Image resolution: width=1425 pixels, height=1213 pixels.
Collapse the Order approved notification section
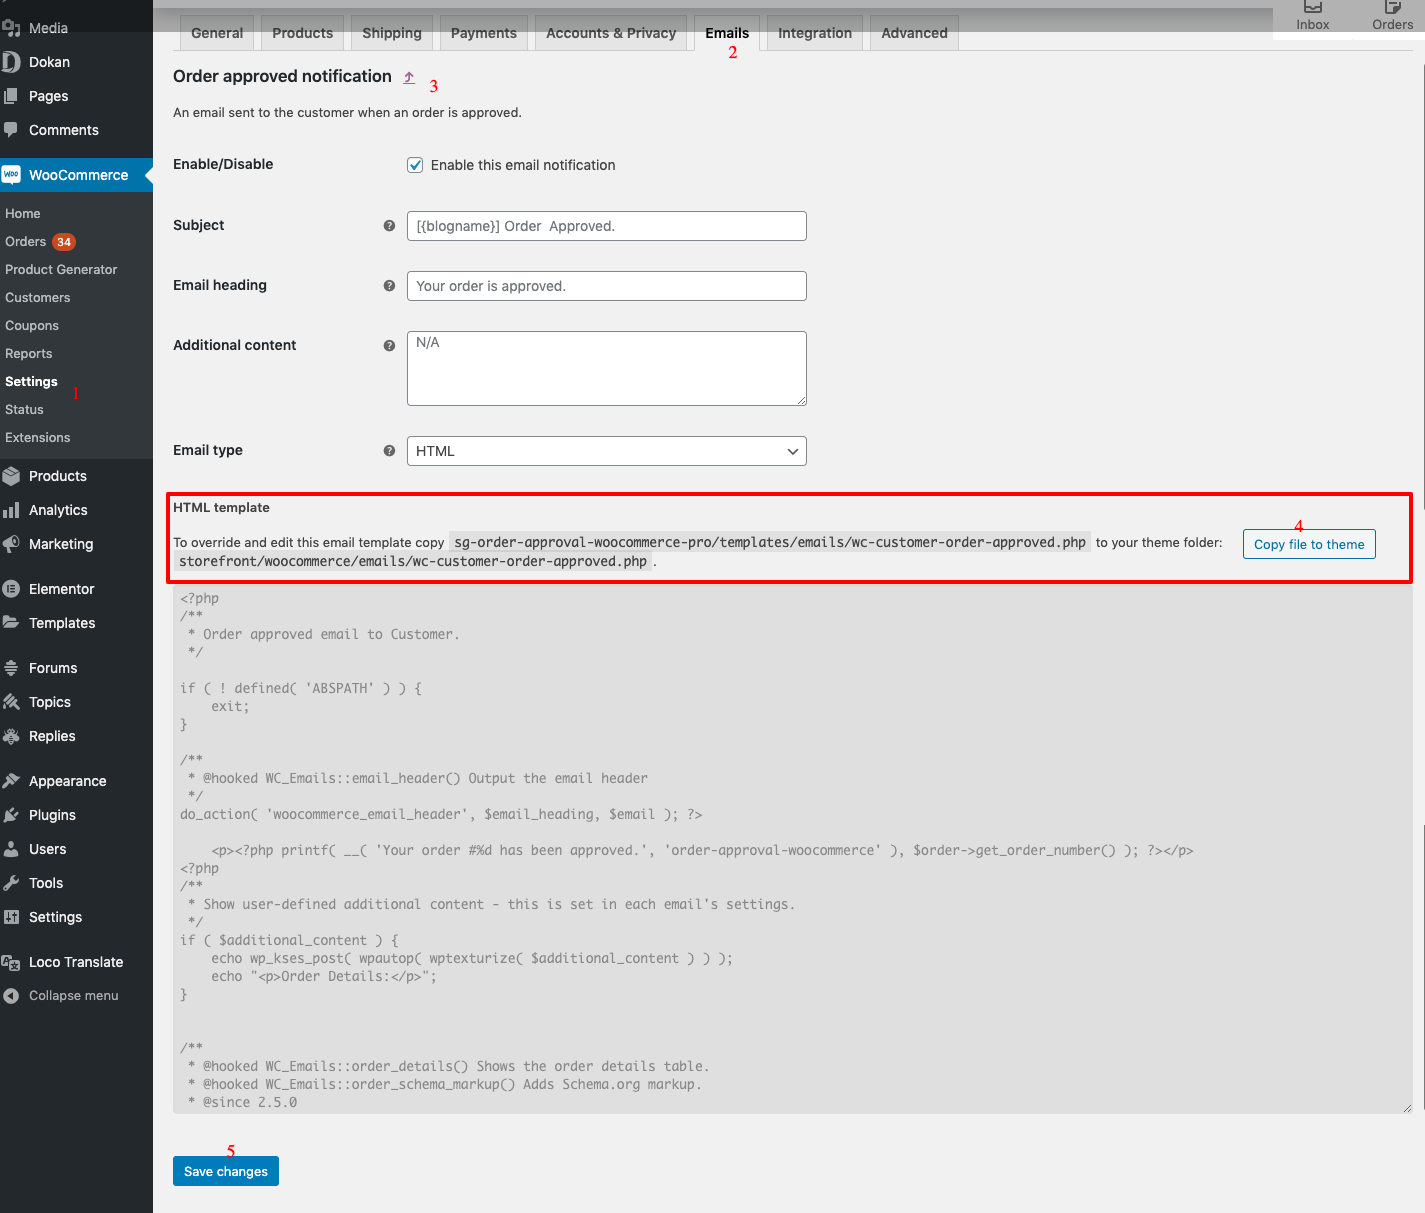coord(409,76)
